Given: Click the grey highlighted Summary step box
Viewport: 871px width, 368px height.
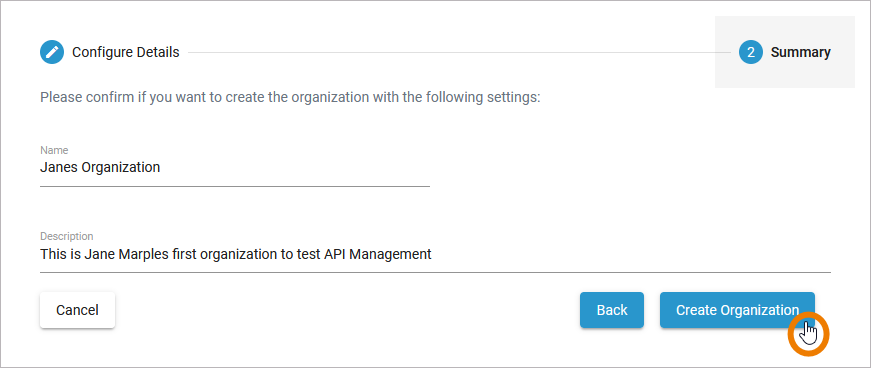Looking at the screenshot, I should point(784,52).
